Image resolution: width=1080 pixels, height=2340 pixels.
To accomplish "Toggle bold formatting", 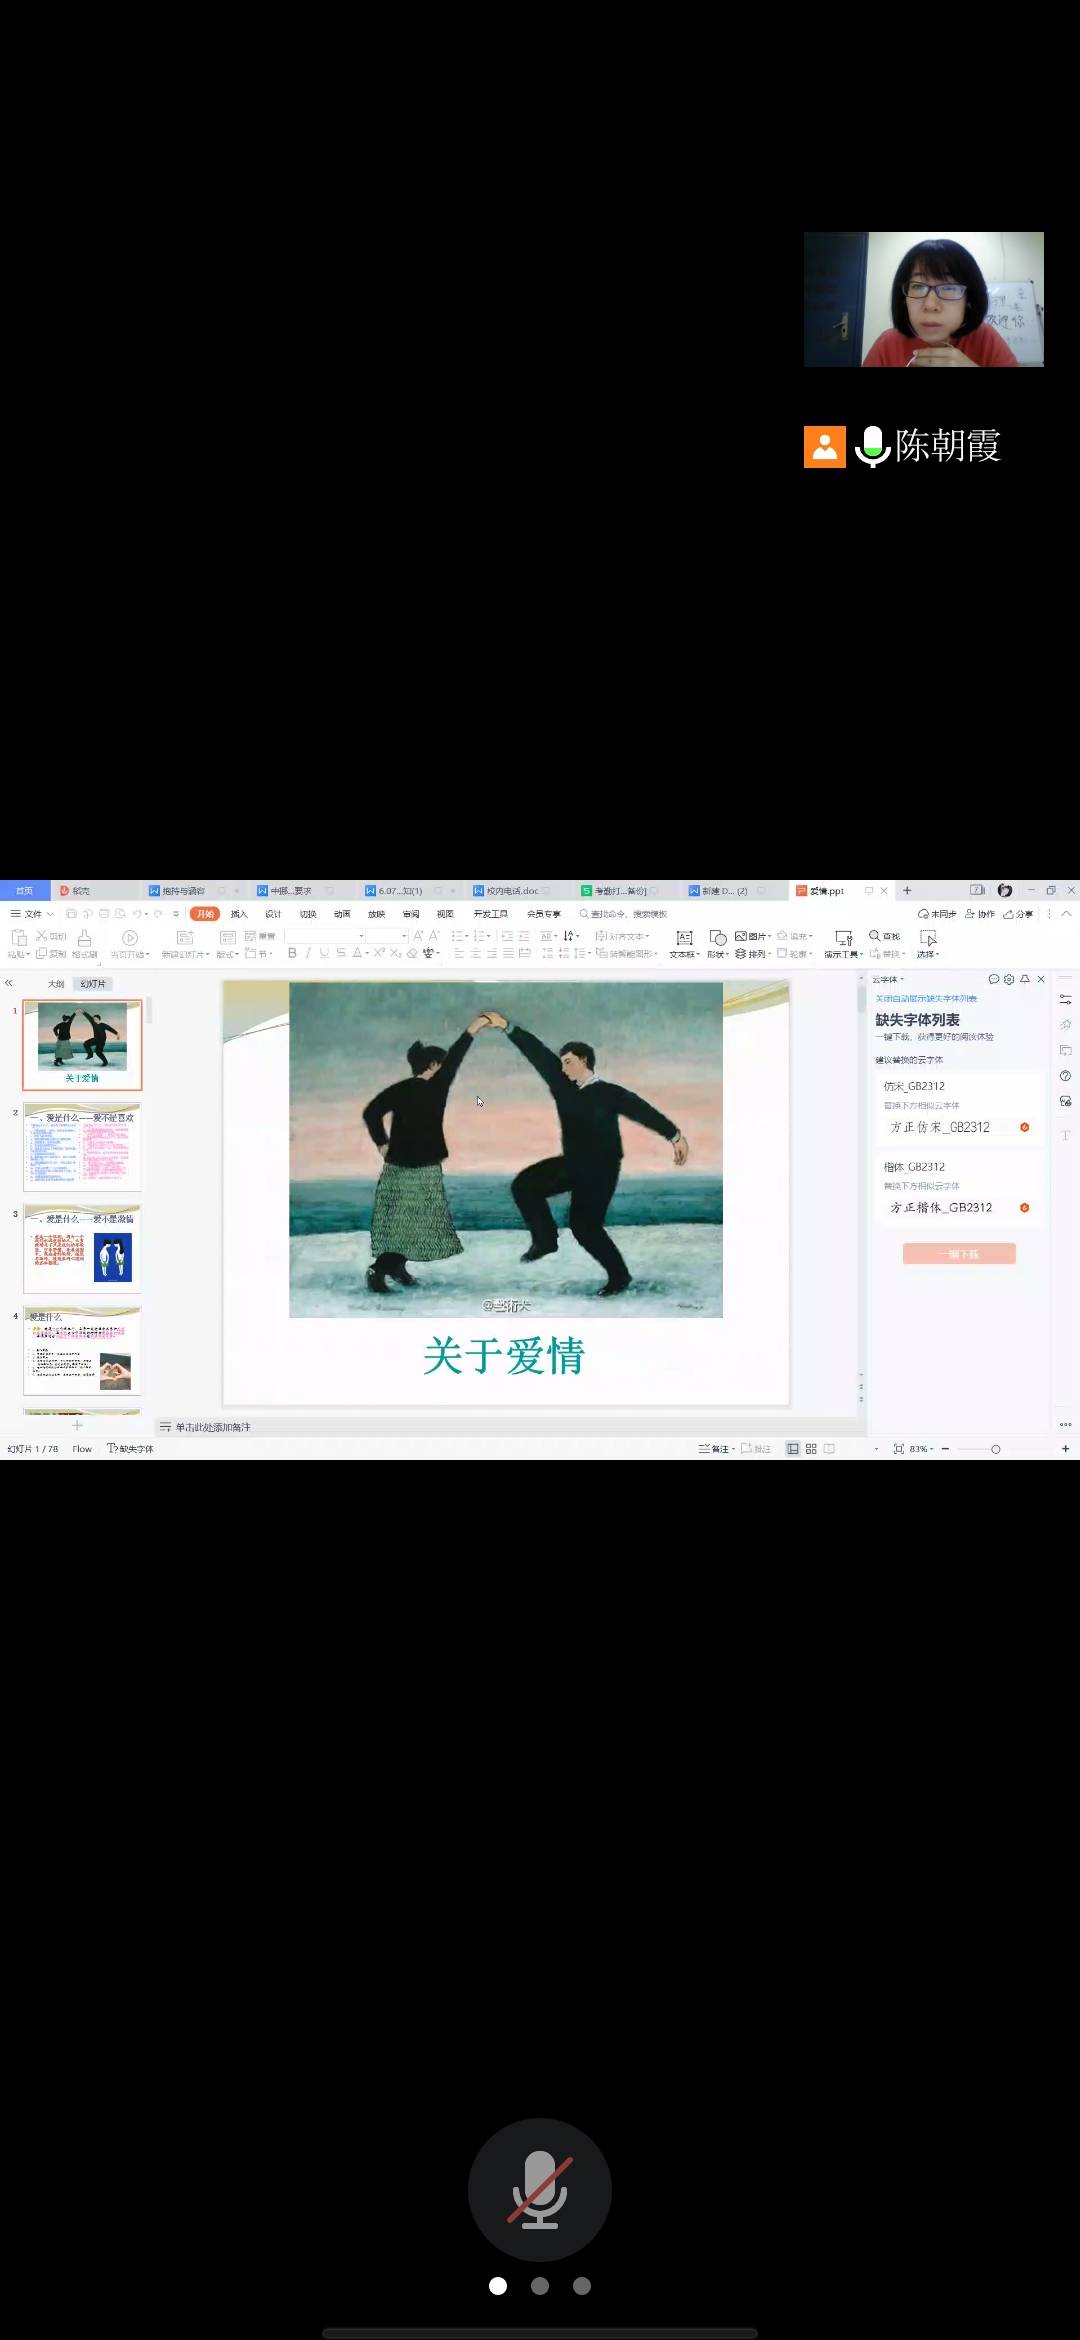I will click(x=292, y=954).
